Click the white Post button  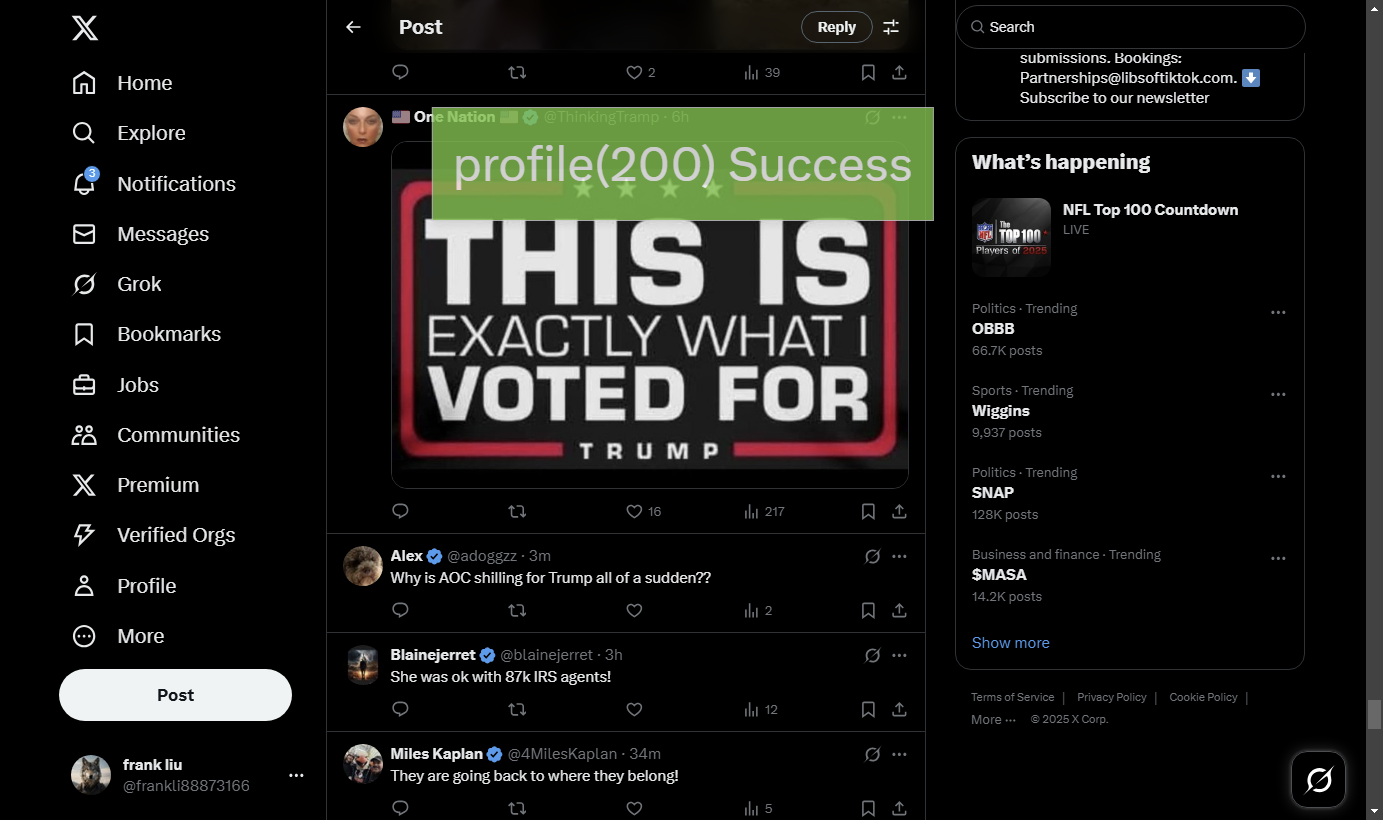(175, 695)
